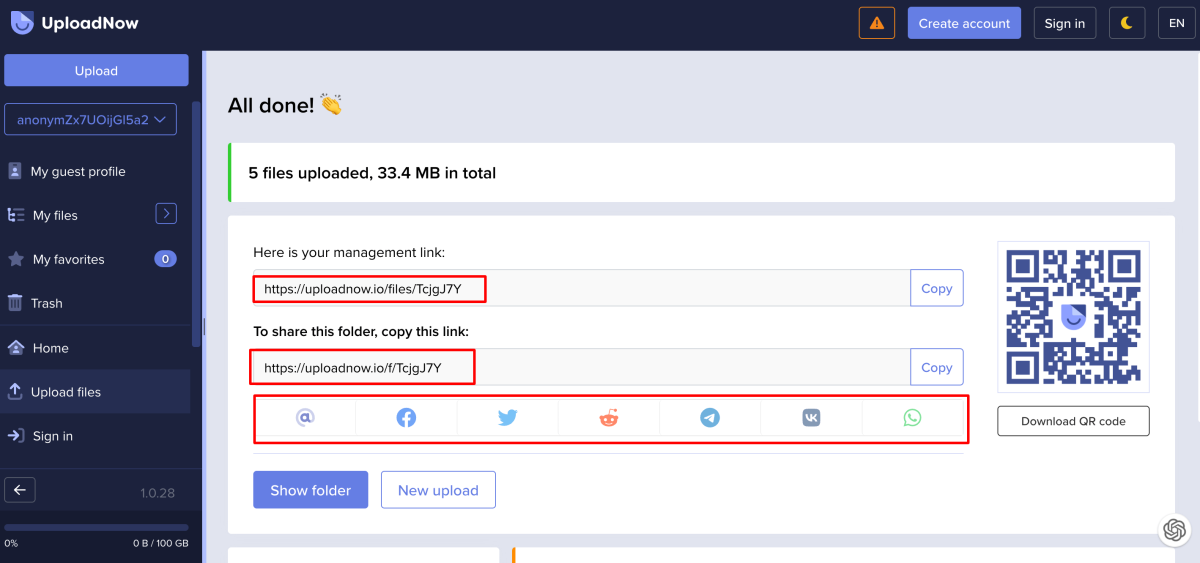Share the folder link via email icon
The image size is (1200, 563).
305,418
